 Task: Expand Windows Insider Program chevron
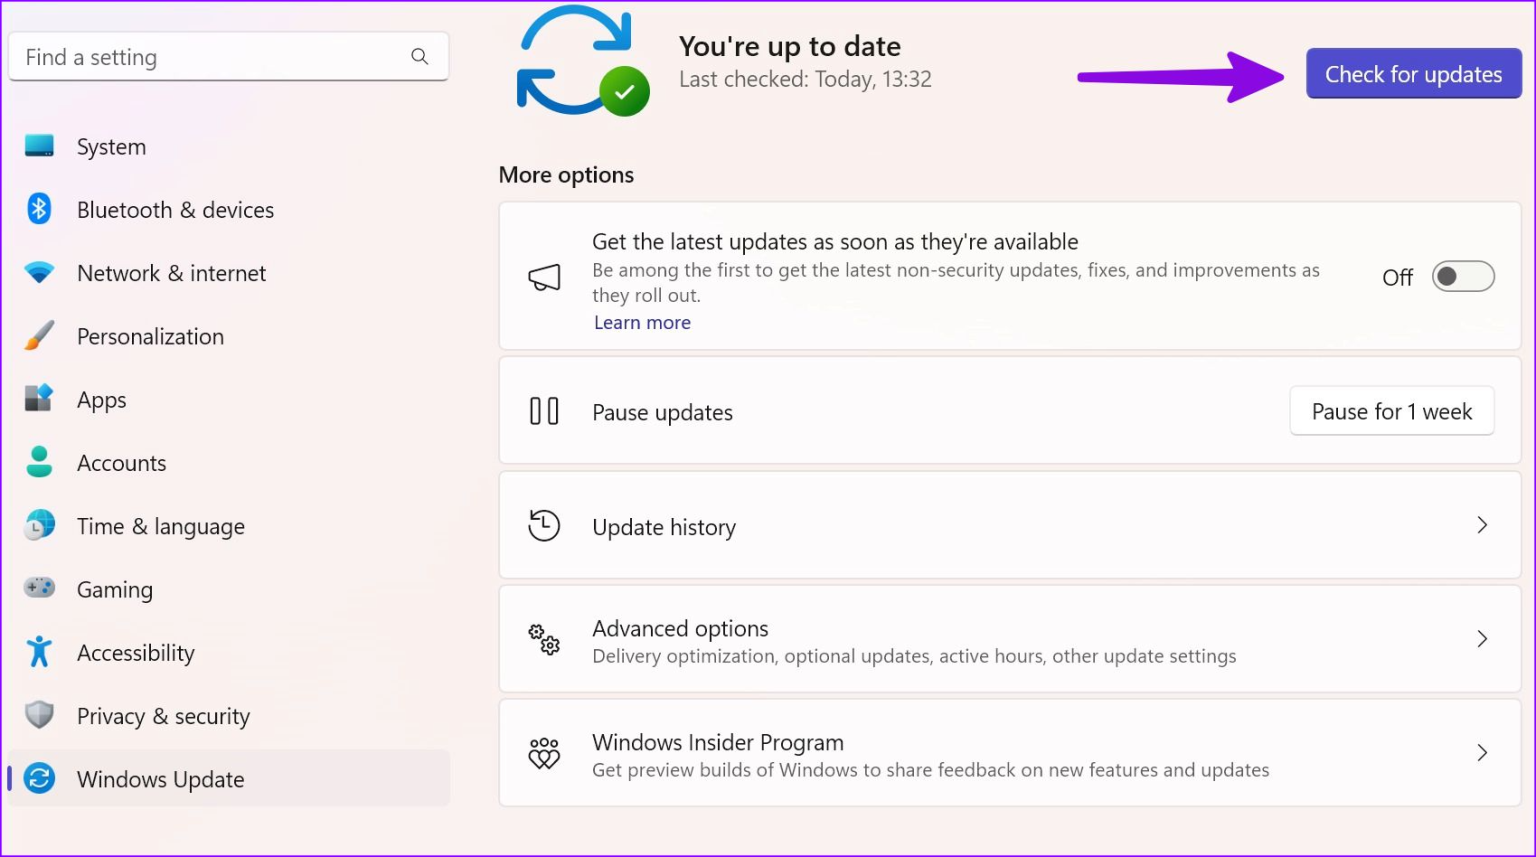(x=1482, y=753)
